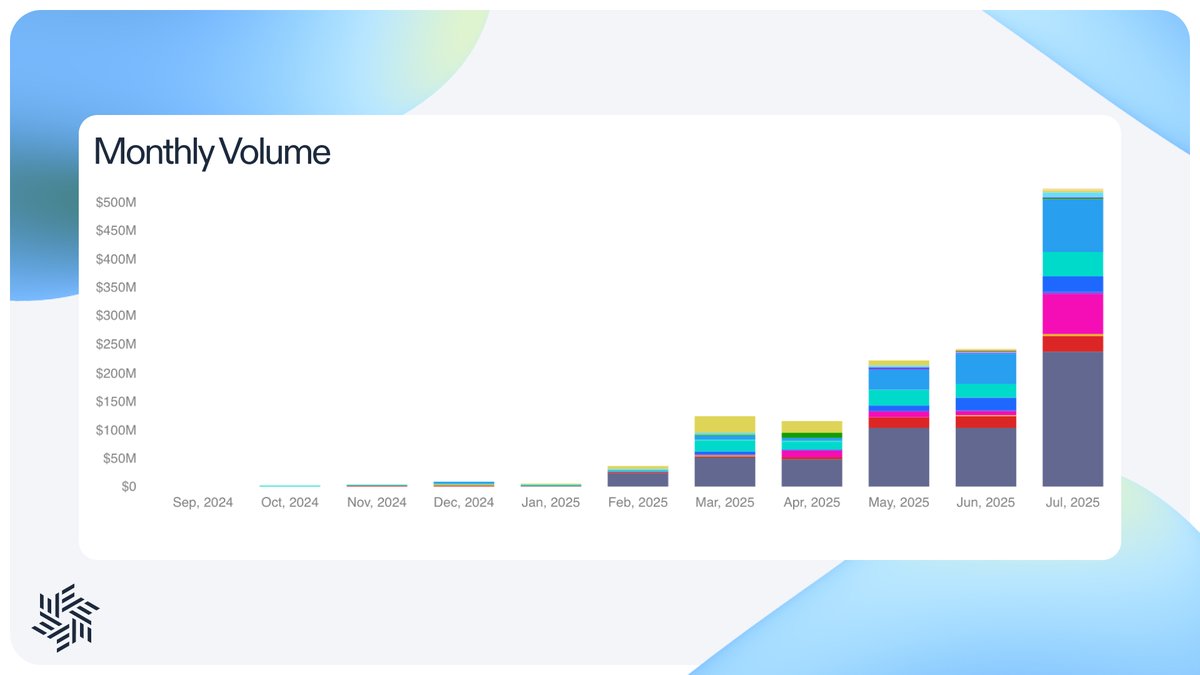This screenshot has height=675, width=1200.
Task: Click the yellow segment of Apr 2025 bar
Action: click(812, 427)
